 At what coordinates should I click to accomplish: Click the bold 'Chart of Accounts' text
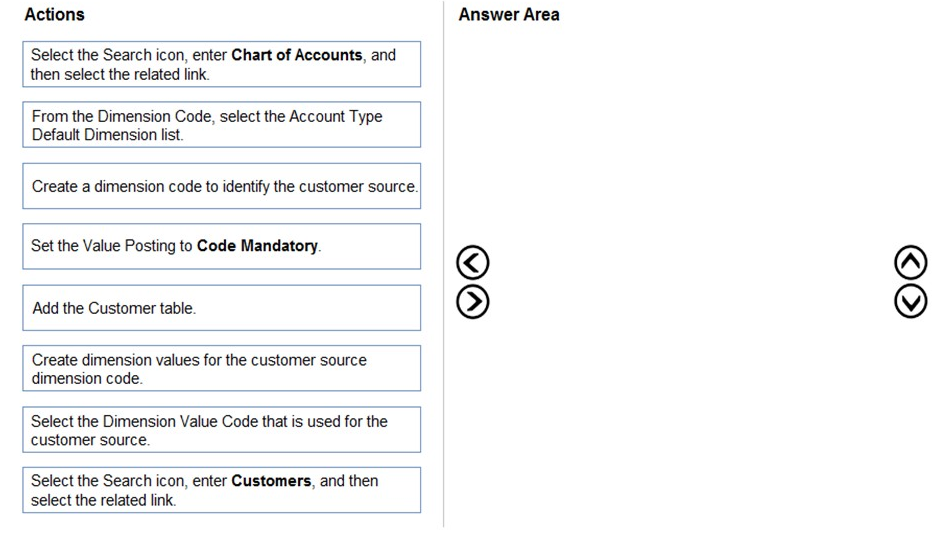point(296,55)
